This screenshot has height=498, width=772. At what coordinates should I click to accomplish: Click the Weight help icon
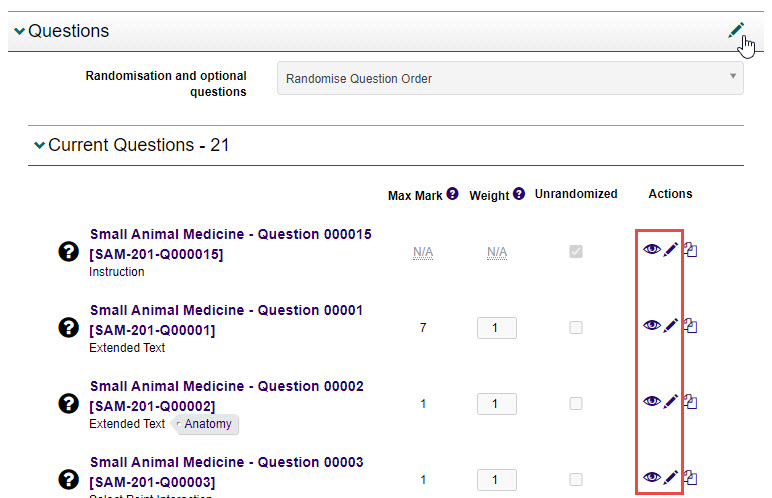[x=519, y=194]
